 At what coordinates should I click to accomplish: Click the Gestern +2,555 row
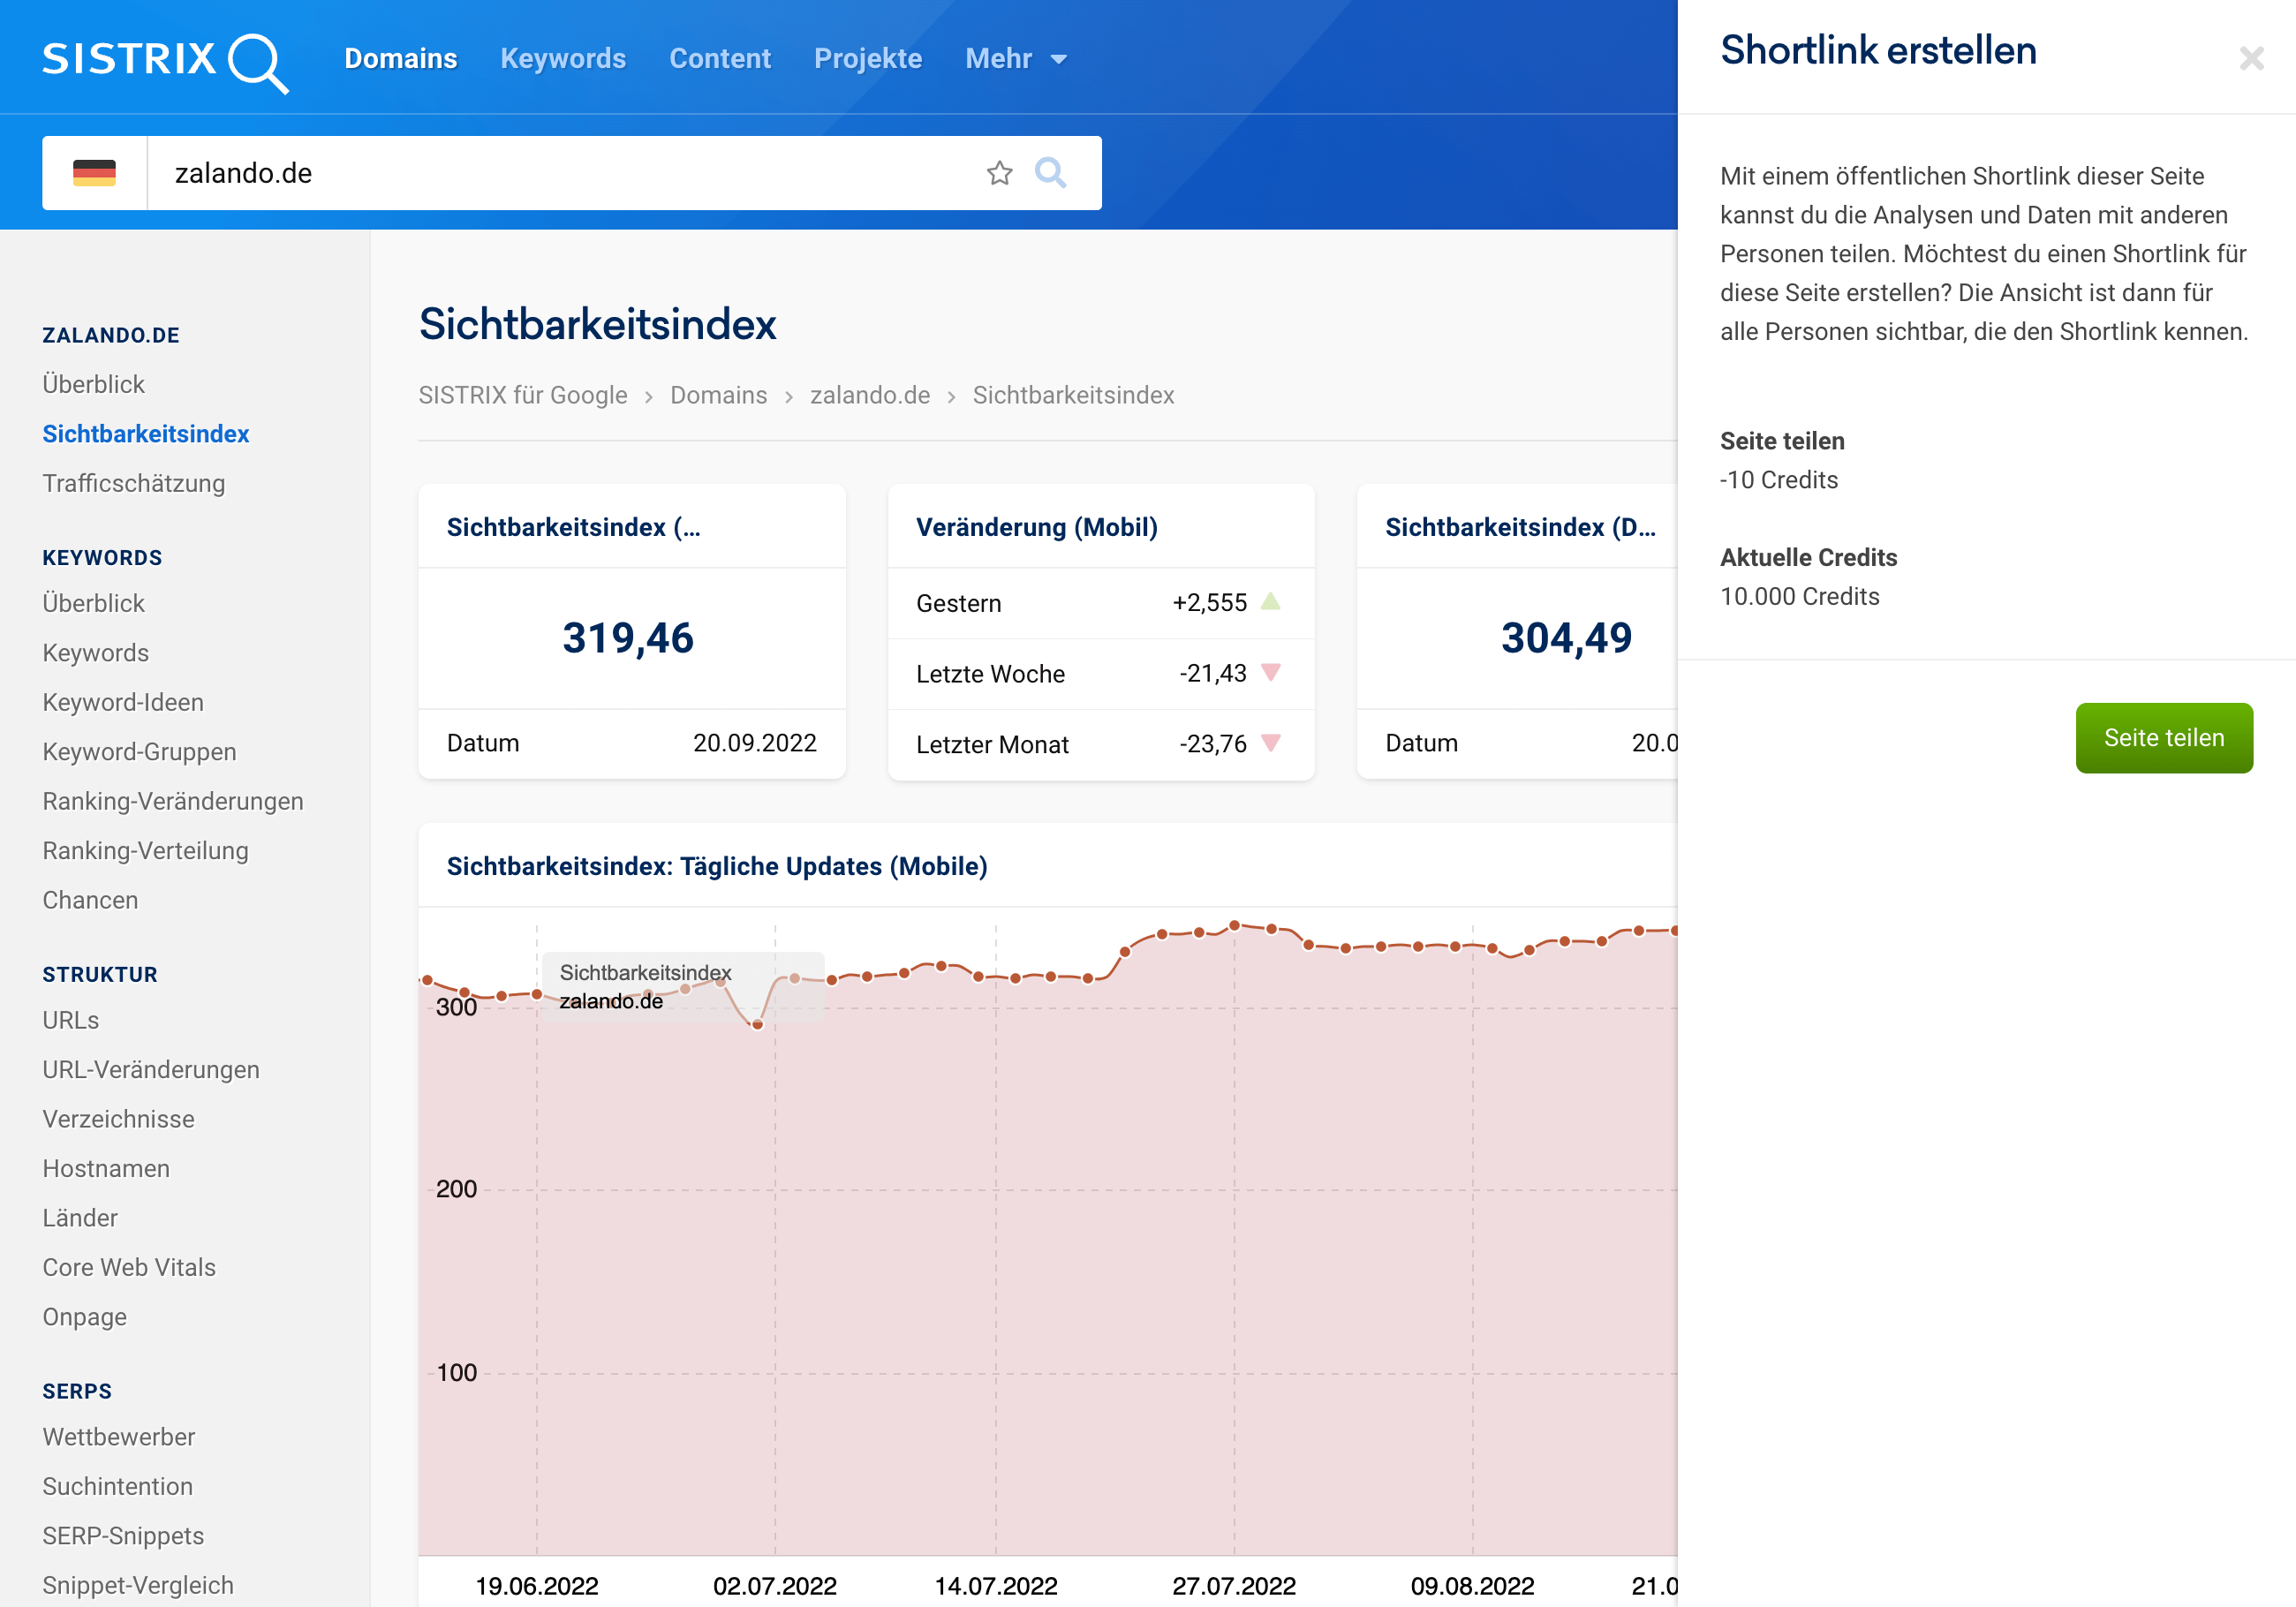tap(1101, 603)
